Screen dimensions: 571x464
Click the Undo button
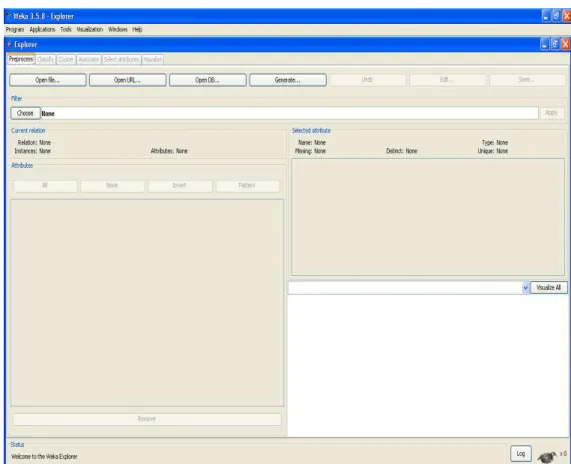[x=367, y=80]
